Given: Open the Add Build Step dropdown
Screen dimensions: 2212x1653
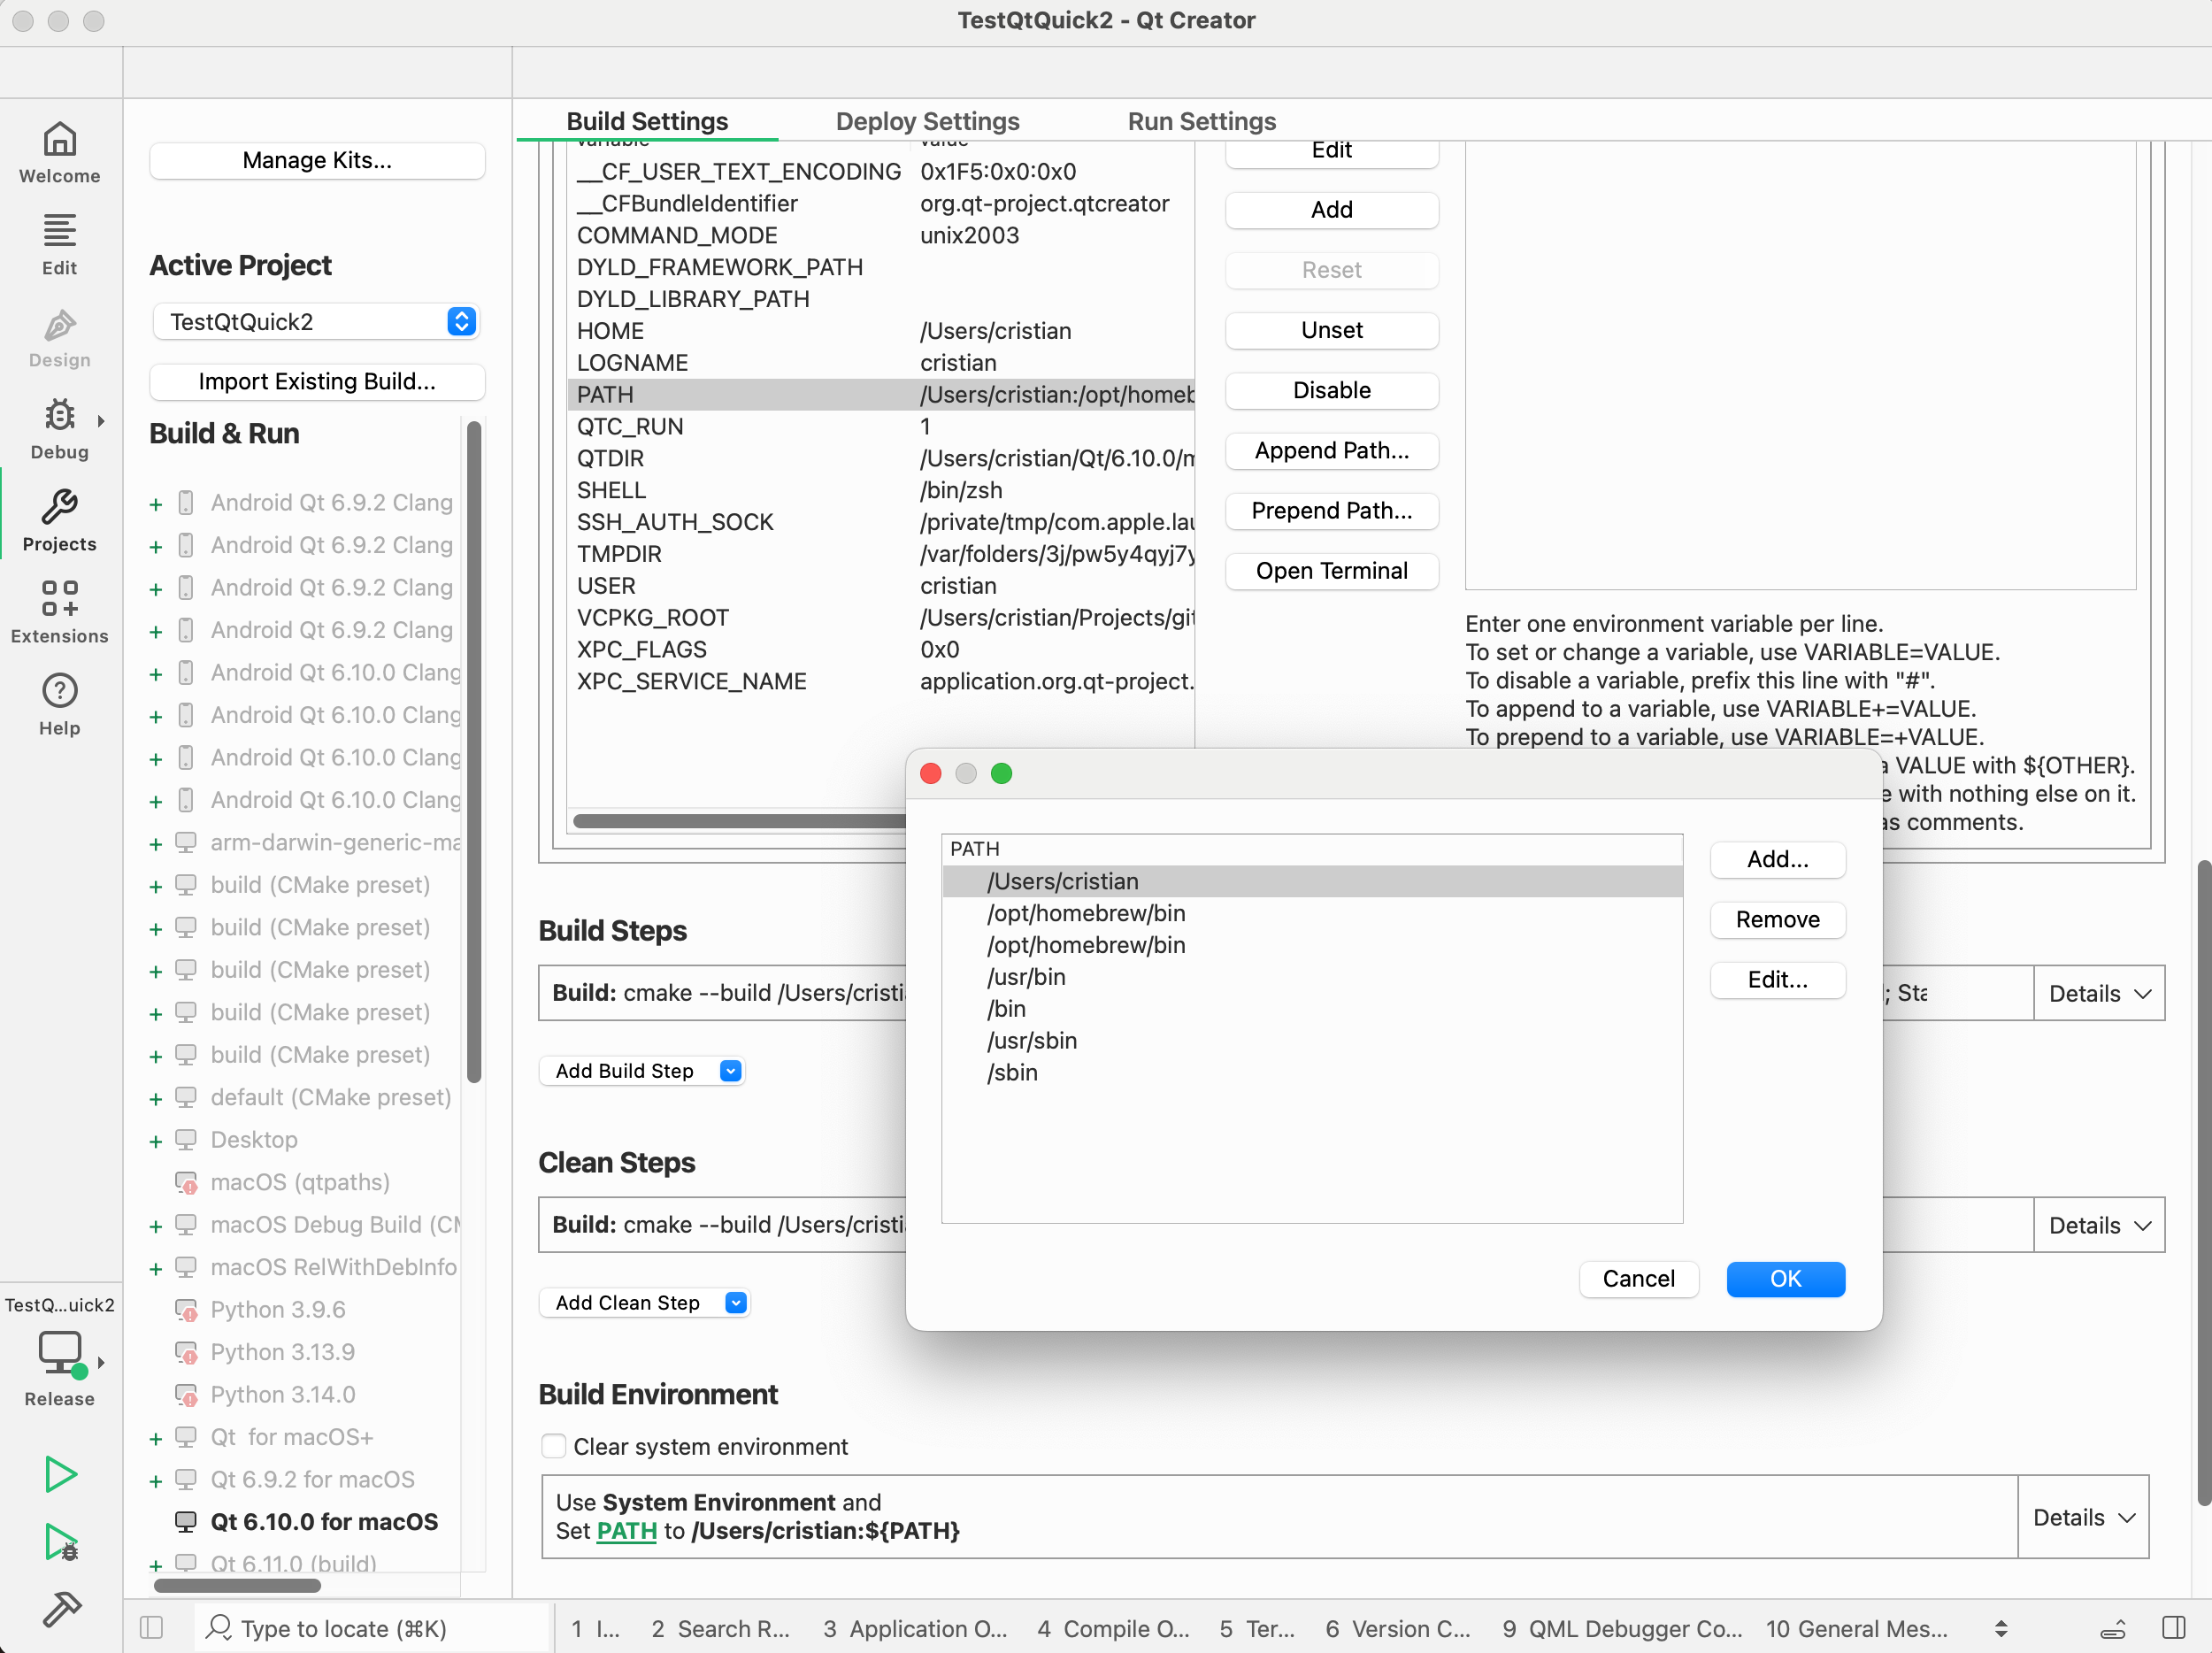Looking at the screenshot, I should pyautogui.click(x=641, y=1070).
